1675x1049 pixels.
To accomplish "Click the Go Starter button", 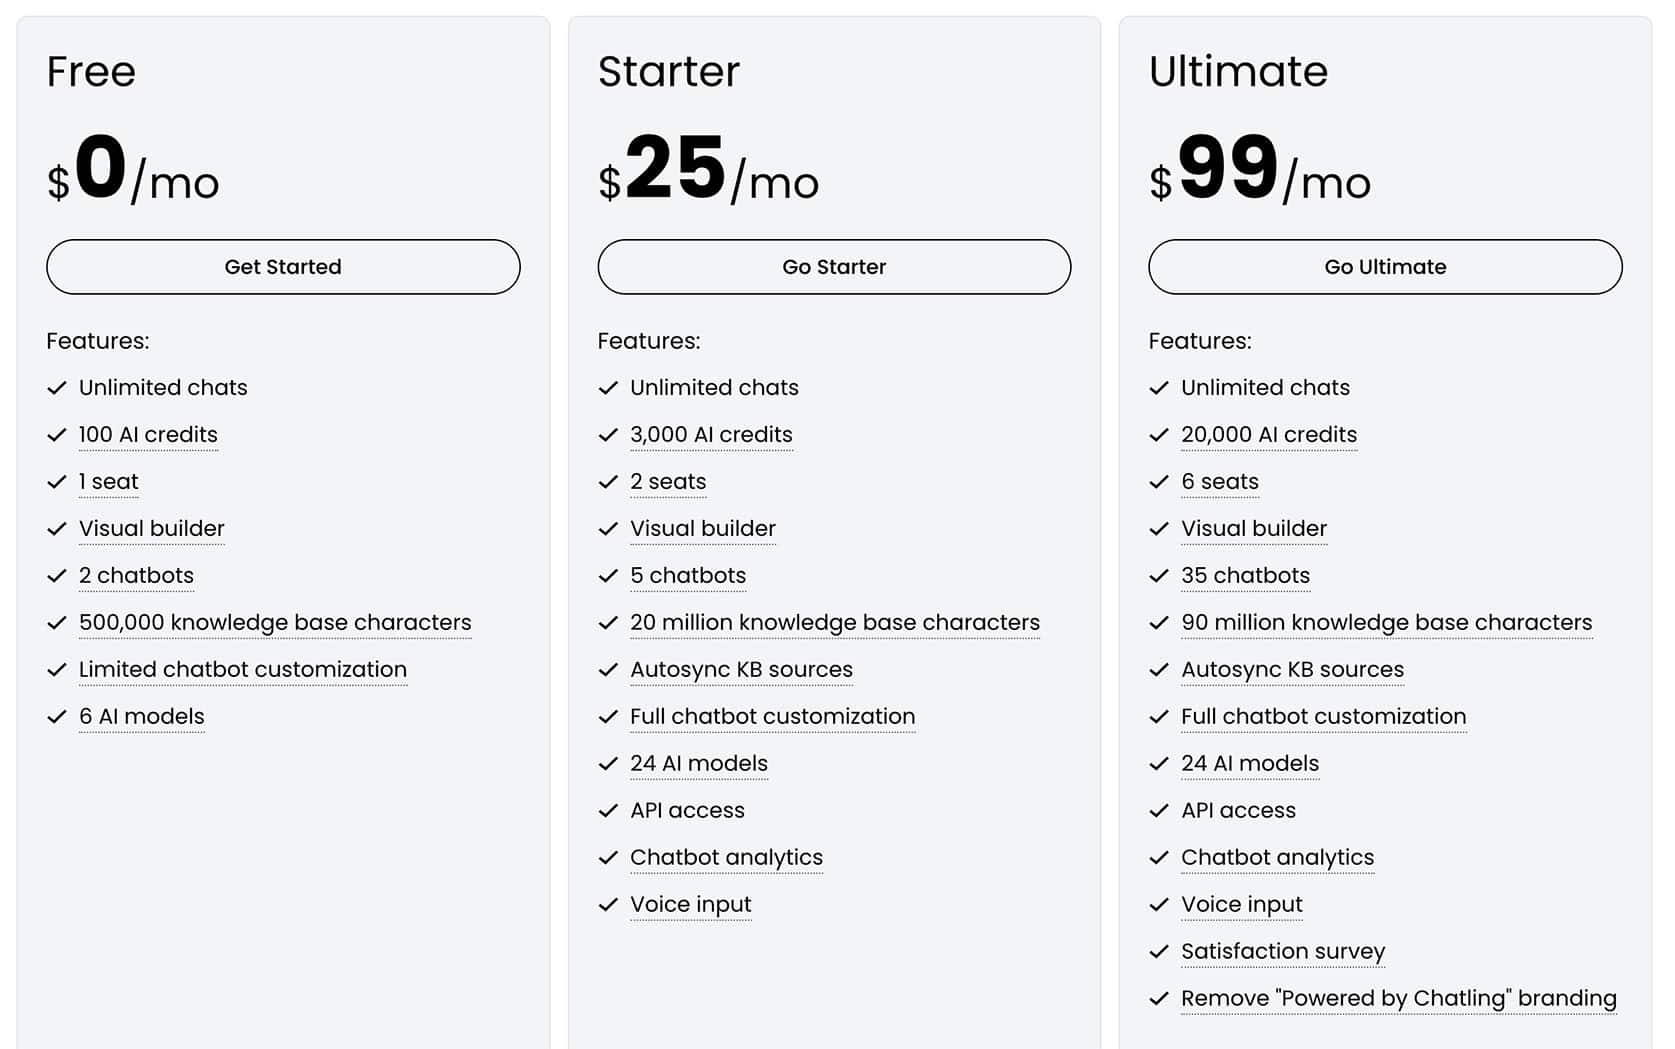I will point(834,267).
